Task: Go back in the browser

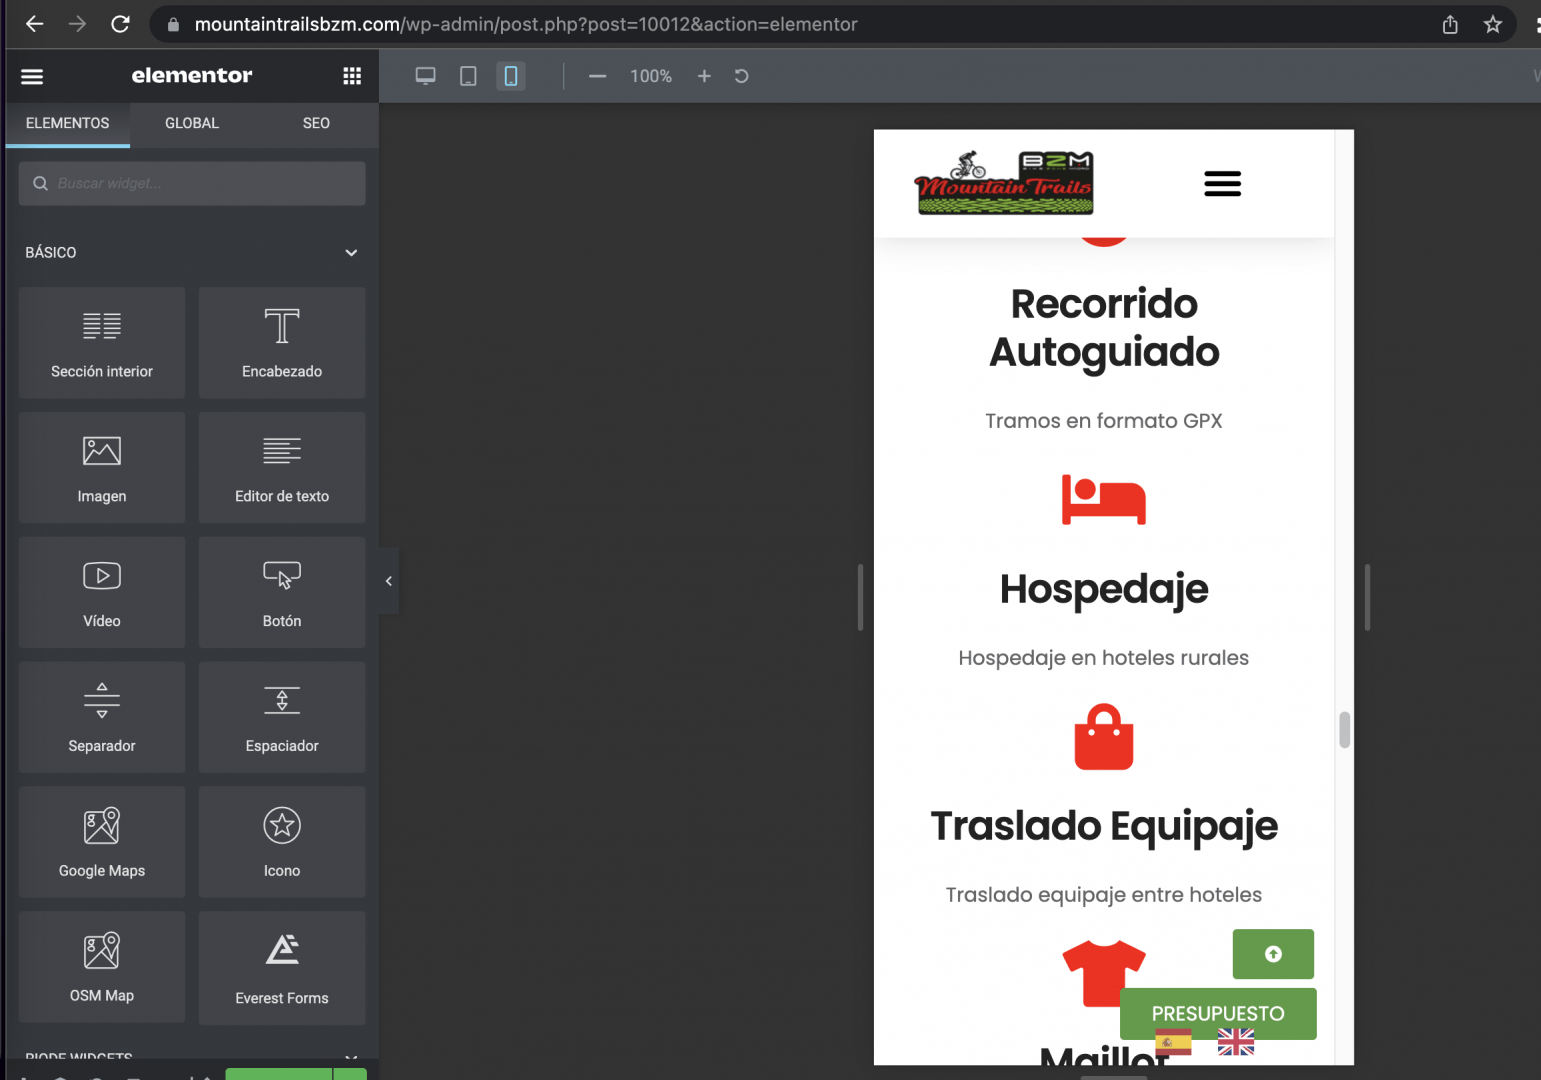Action: point(35,24)
